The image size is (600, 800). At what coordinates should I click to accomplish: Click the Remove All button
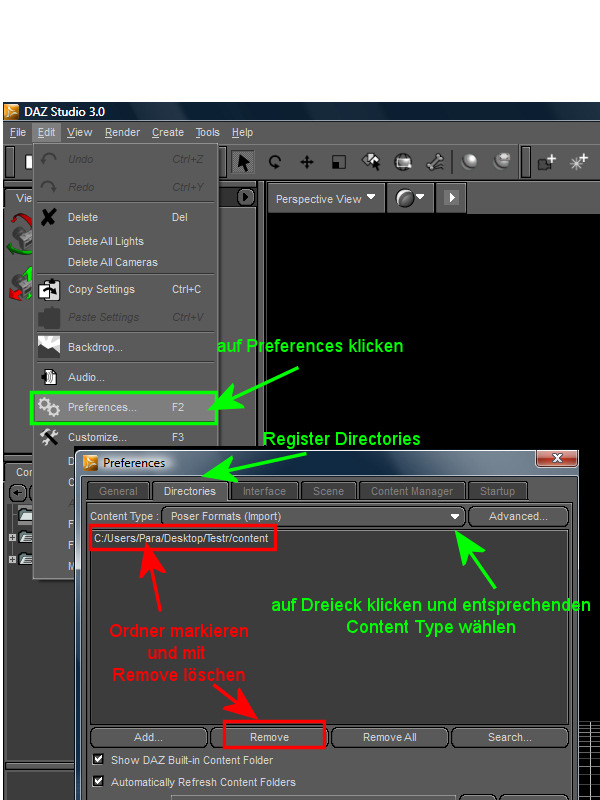pyautogui.click(x=390, y=737)
